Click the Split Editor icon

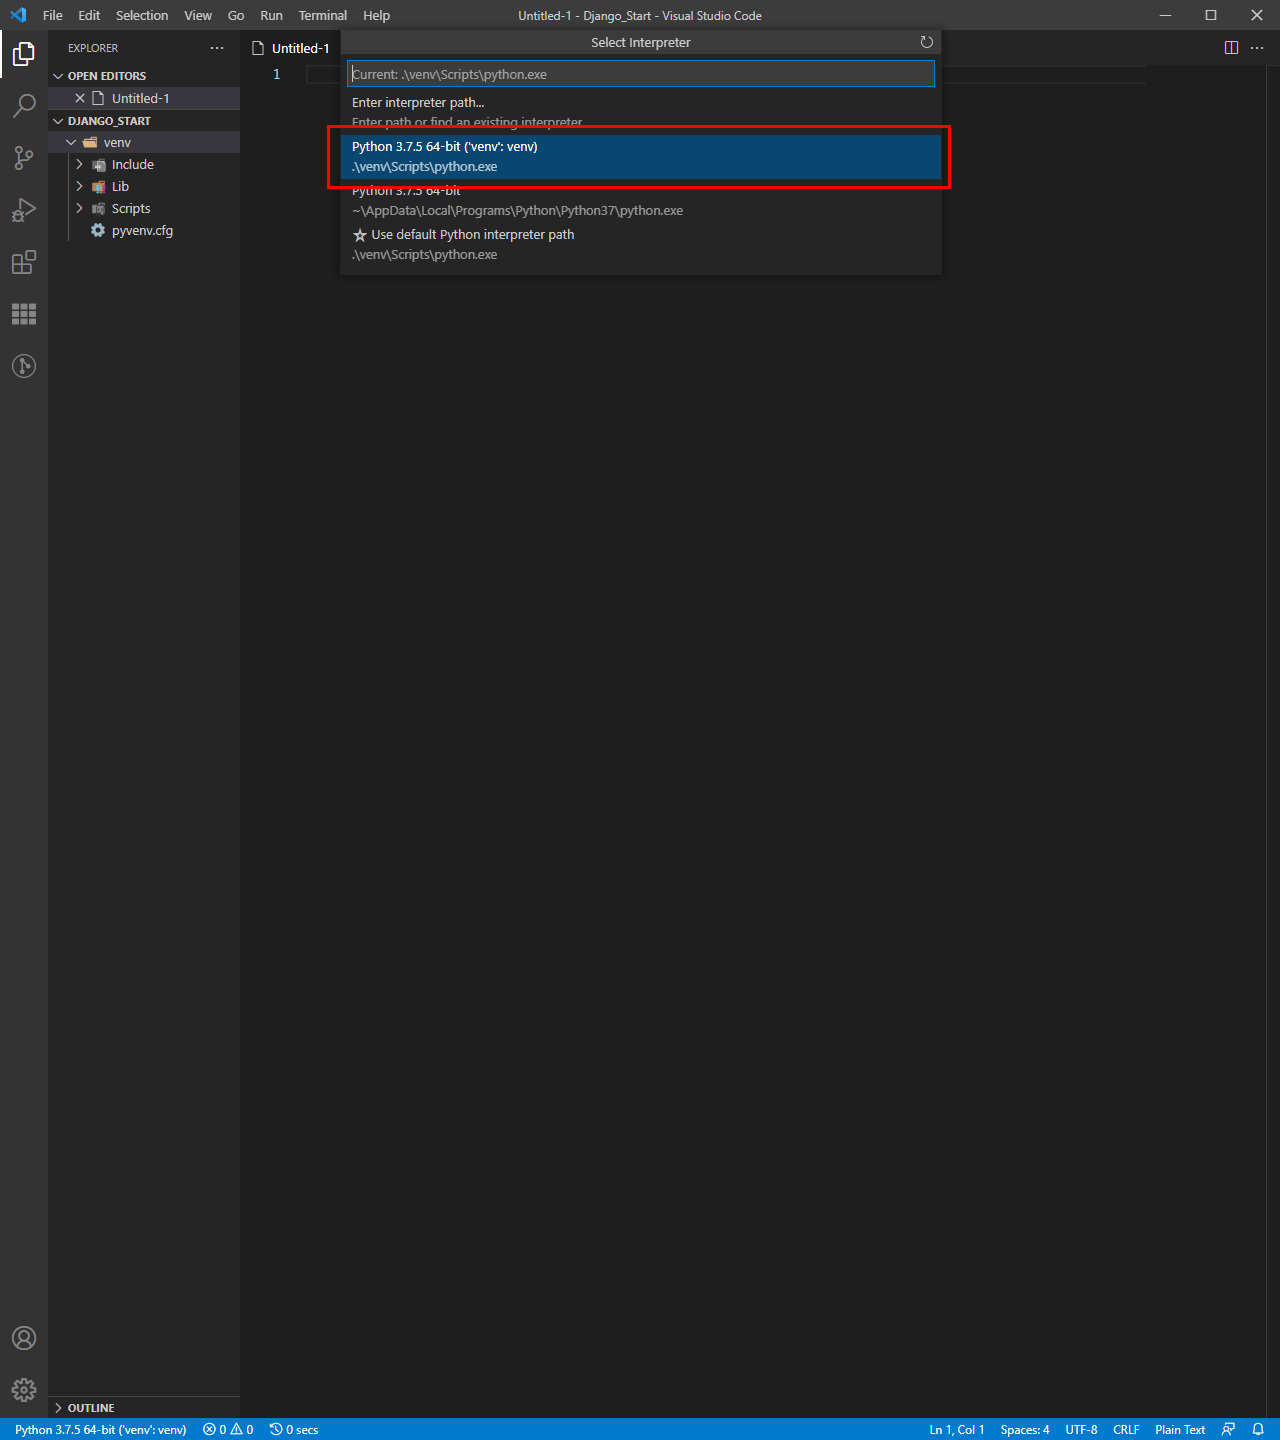[1231, 48]
